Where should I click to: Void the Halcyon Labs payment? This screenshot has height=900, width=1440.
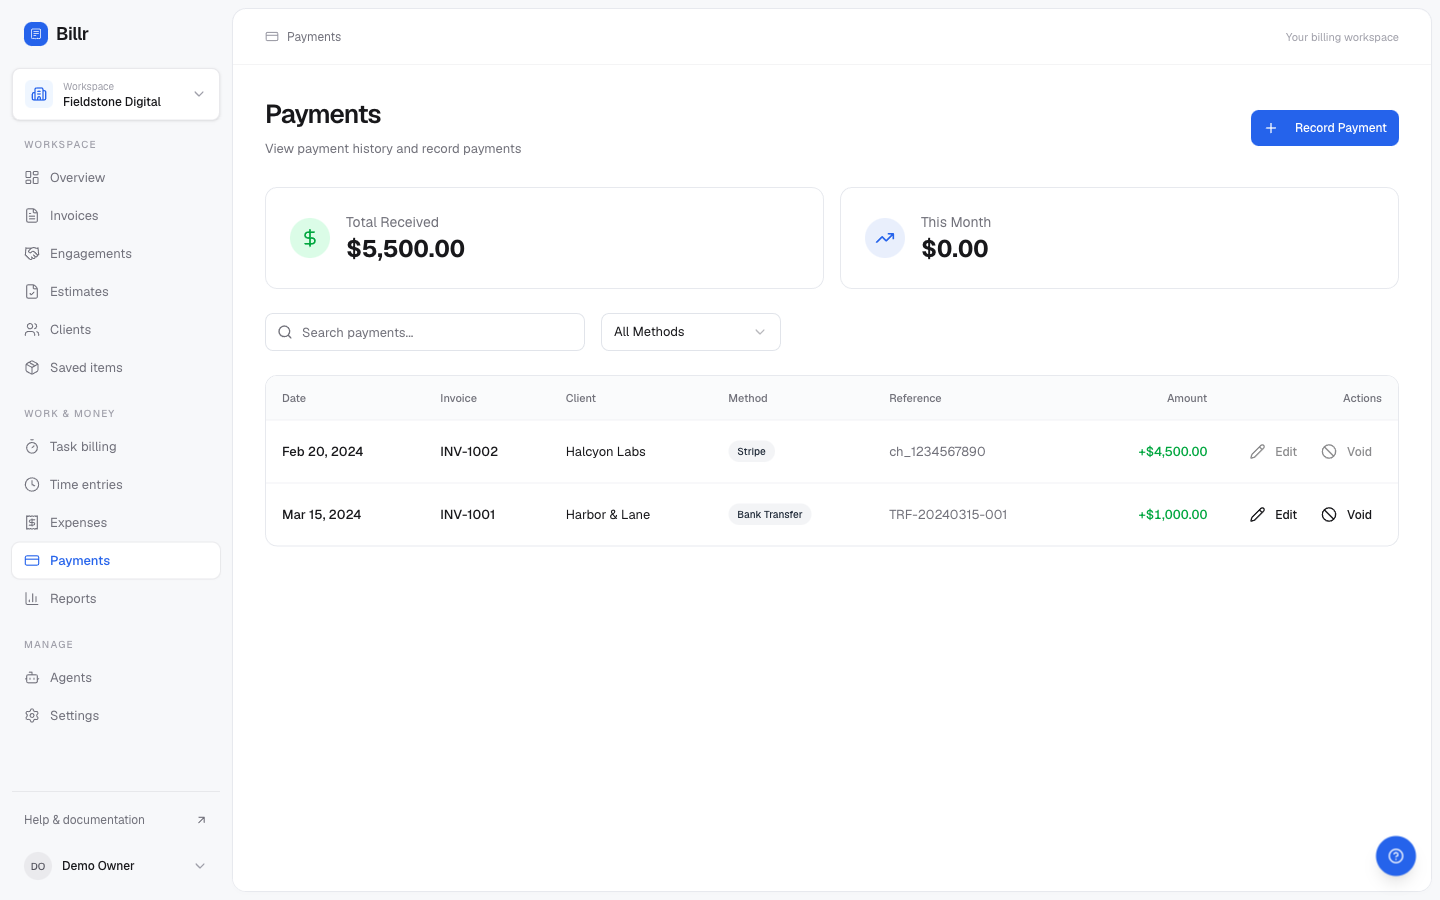tap(1346, 452)
